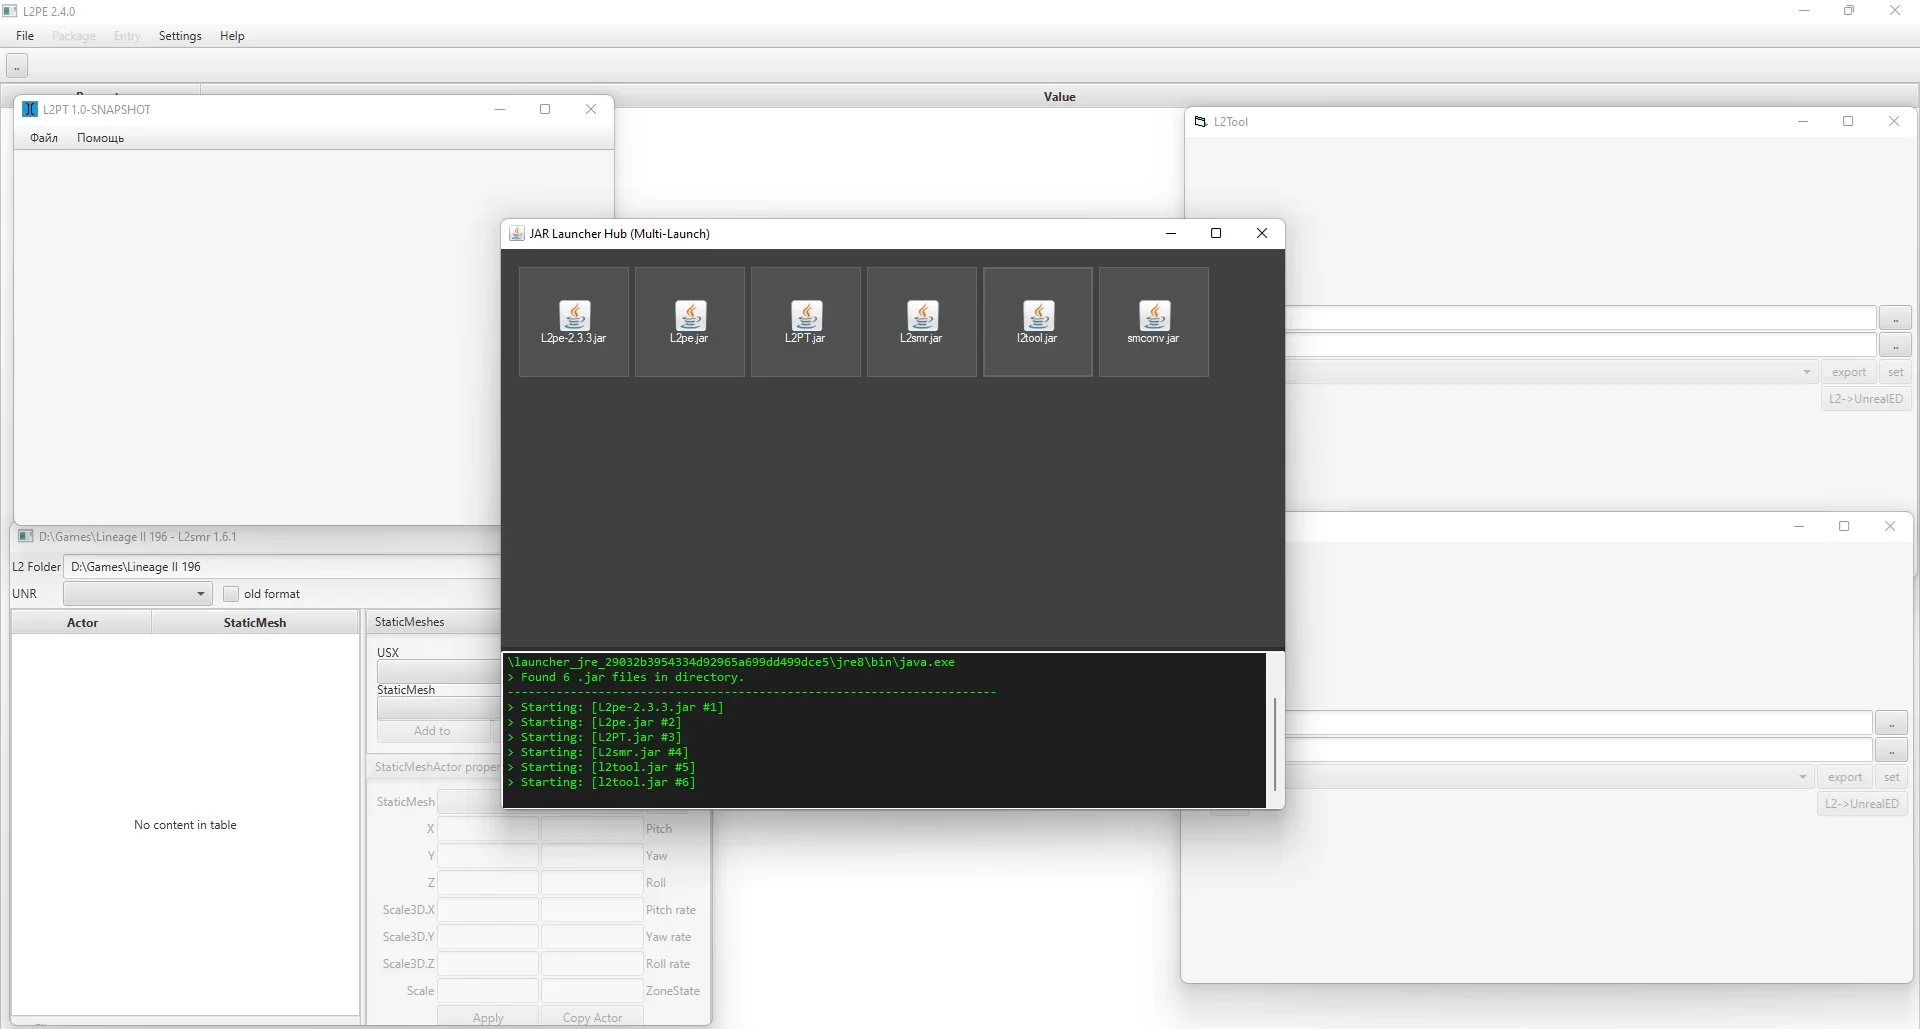Click set in the upper L2Tool window

(1896, 372)
